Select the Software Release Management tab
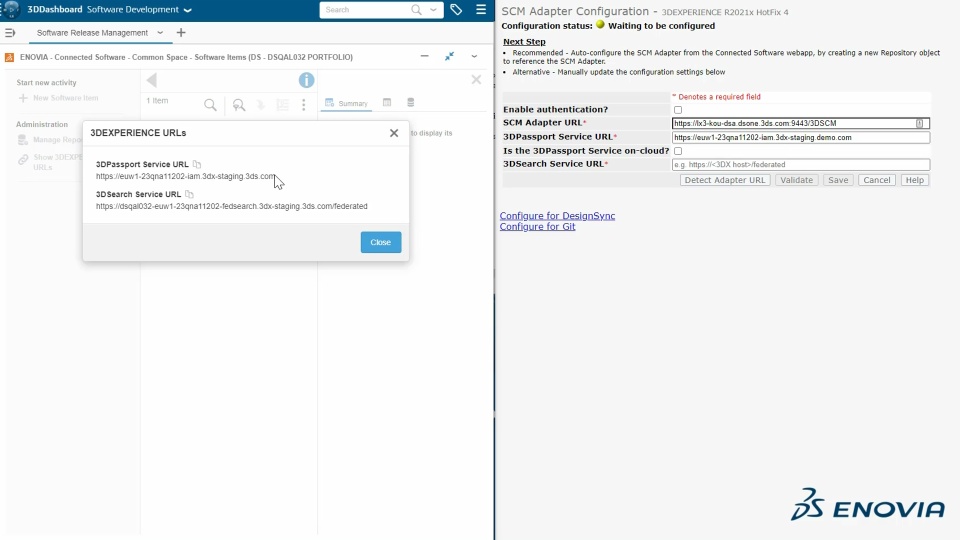This screenshot has height=540, width=960. point(92,33)
